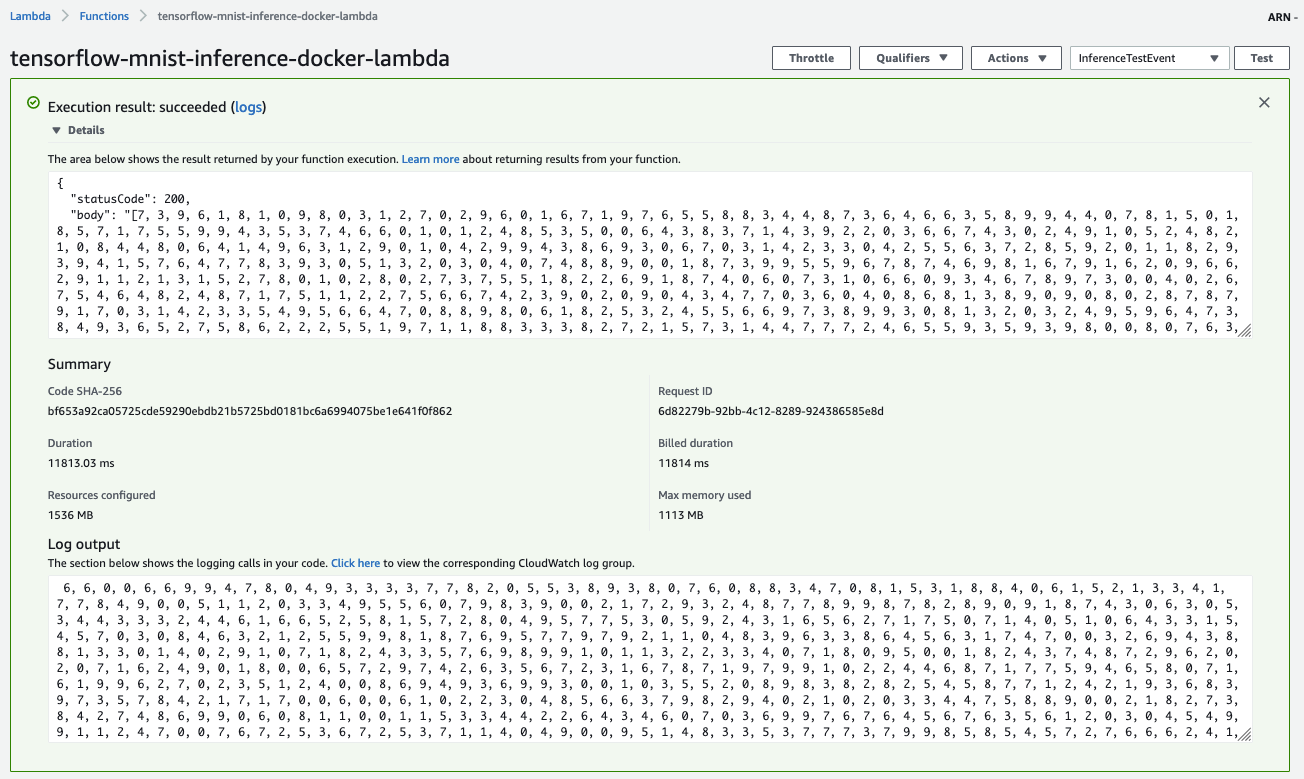The width and height of the screenshot is (1304, 779).
Task: Select Resources configured 1536 MB value
Action: (70, 515)
